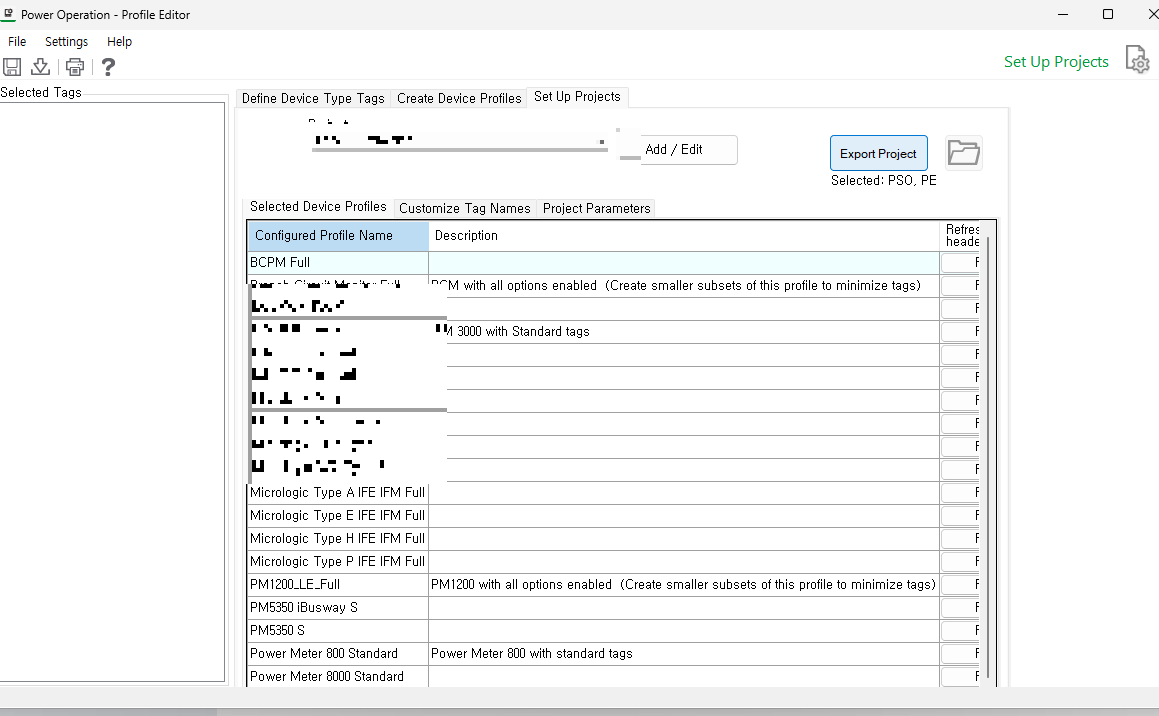
Task: Open the Settings menu
Action: click(x=67, y=41)
